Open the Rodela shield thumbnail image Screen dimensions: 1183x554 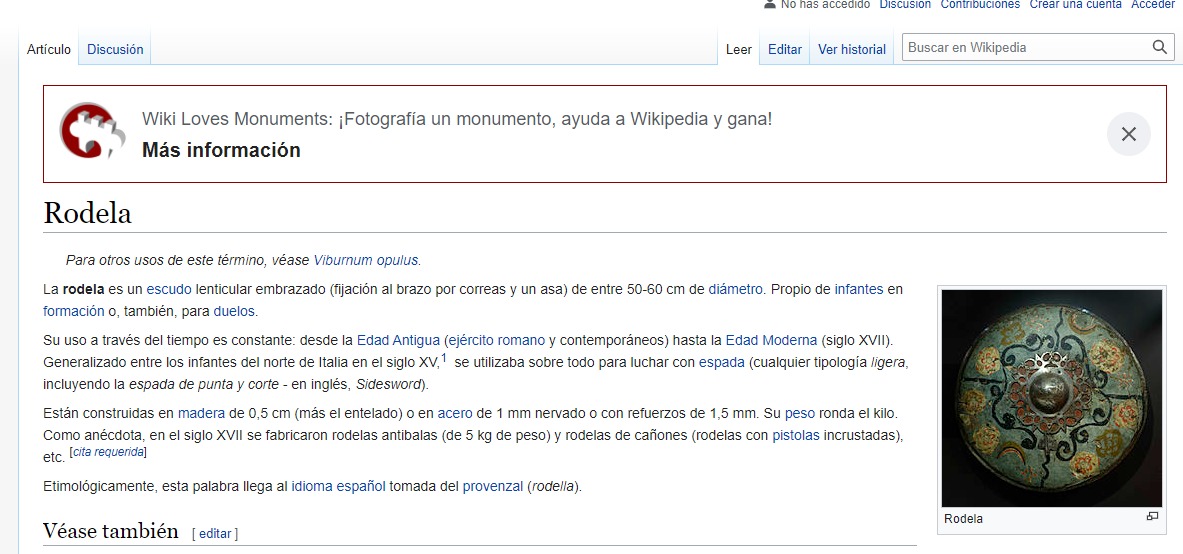(1052, 398)
